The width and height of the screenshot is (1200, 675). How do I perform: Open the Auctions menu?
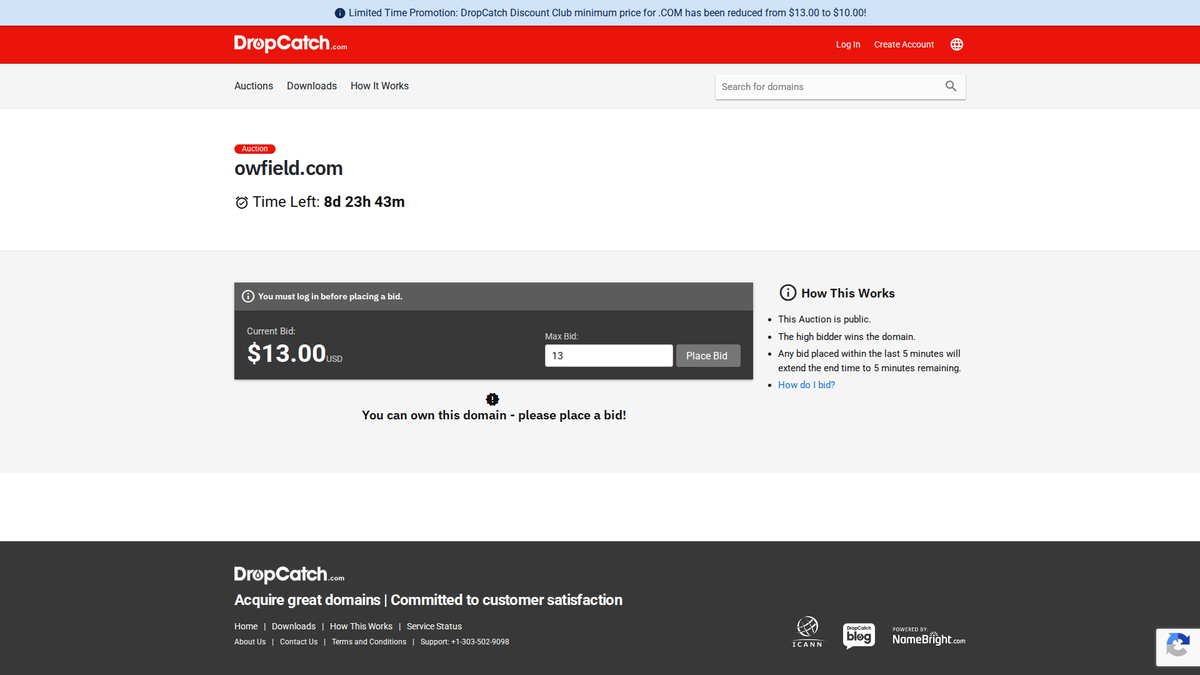(x=254, y=86)
